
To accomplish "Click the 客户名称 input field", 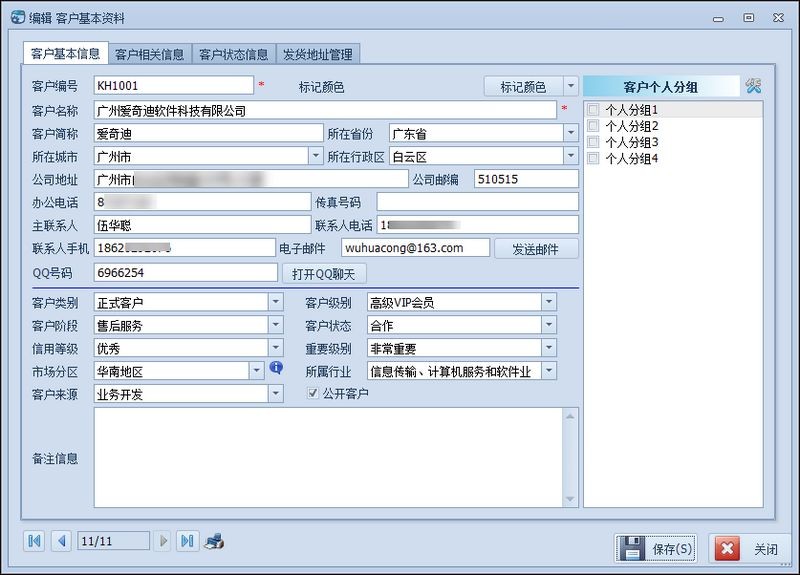I will [x=325, y=110].
